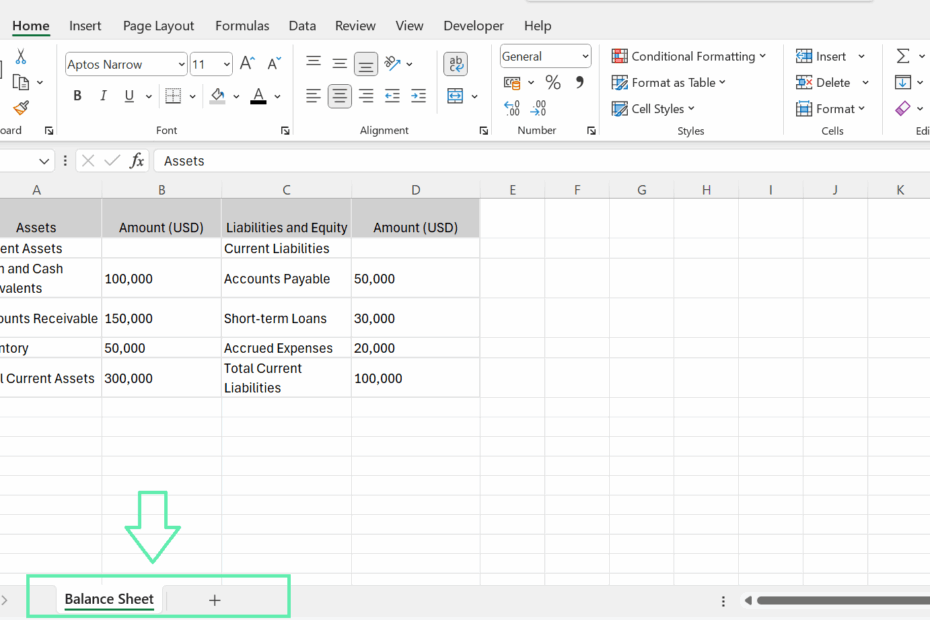
Task: Increase decimal places
Action: 512,108
